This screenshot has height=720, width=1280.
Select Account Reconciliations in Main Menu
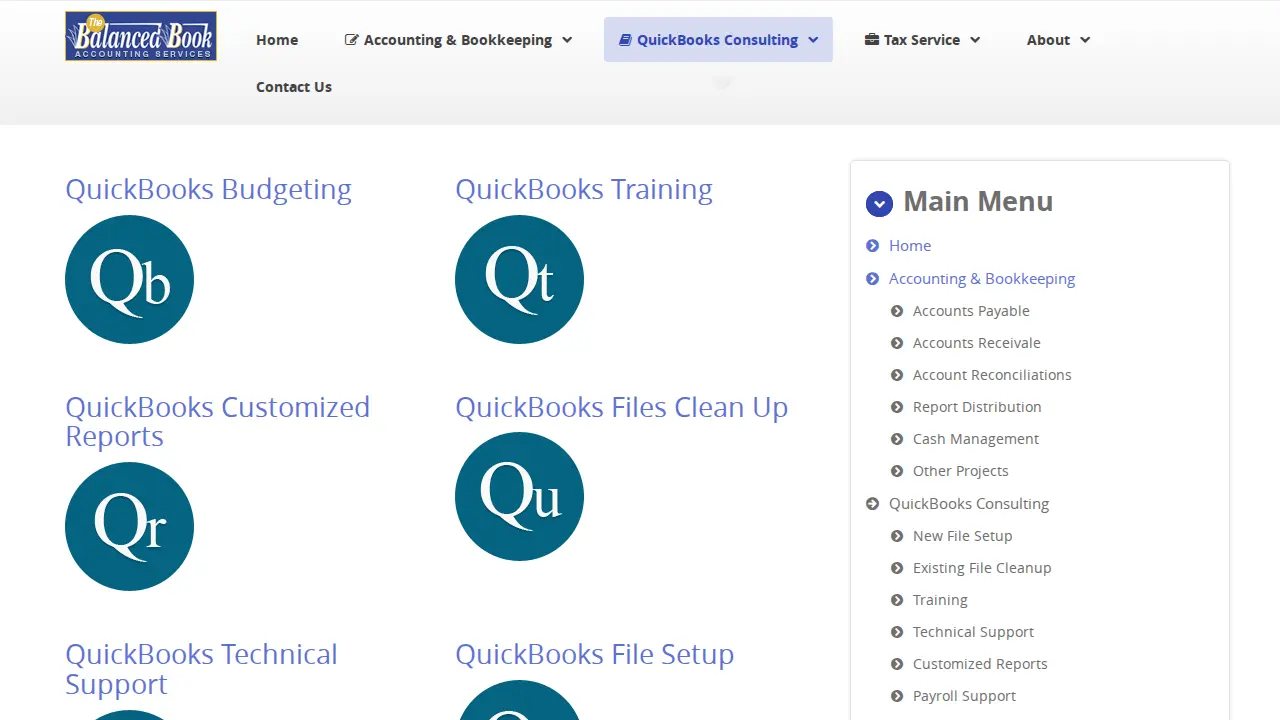click(992, 375)
